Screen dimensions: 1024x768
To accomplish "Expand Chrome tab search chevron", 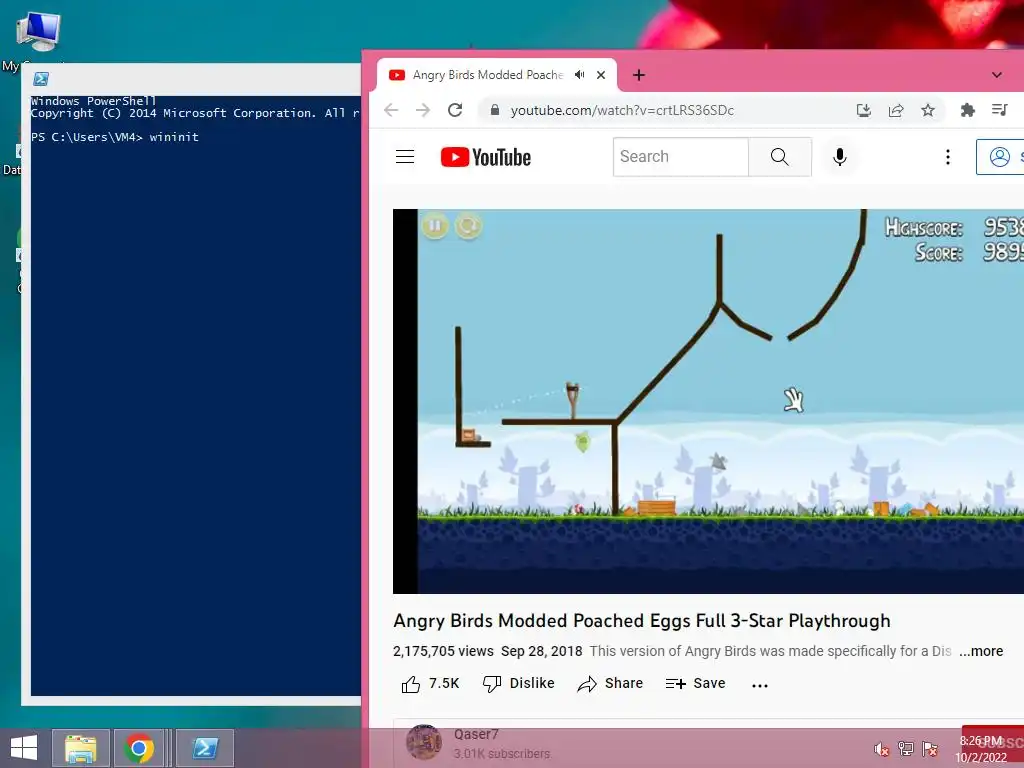I will click(997, 75).
